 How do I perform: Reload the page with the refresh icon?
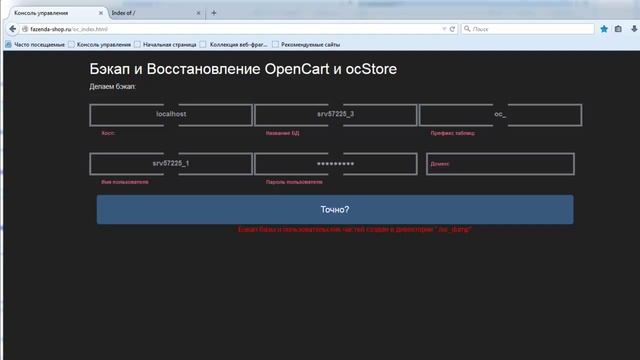(x=452, y=29)
